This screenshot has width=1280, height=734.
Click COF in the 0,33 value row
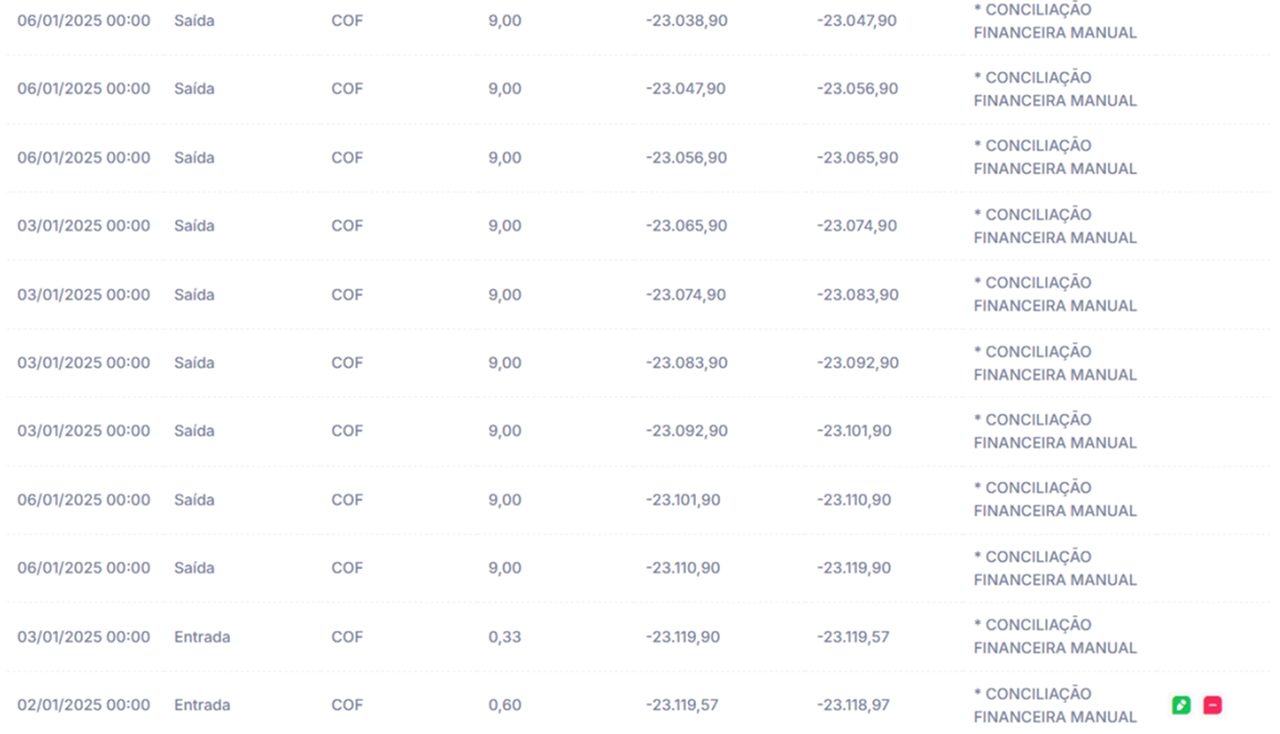347,637
